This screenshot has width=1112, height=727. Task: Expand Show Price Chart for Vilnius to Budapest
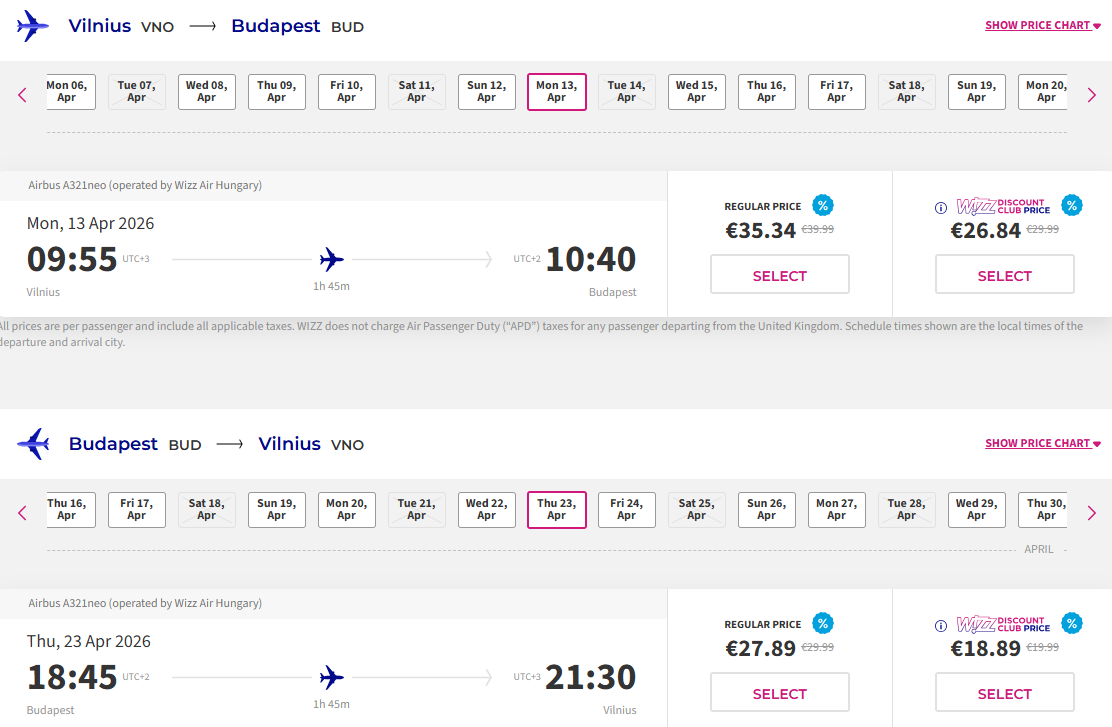1042,26
